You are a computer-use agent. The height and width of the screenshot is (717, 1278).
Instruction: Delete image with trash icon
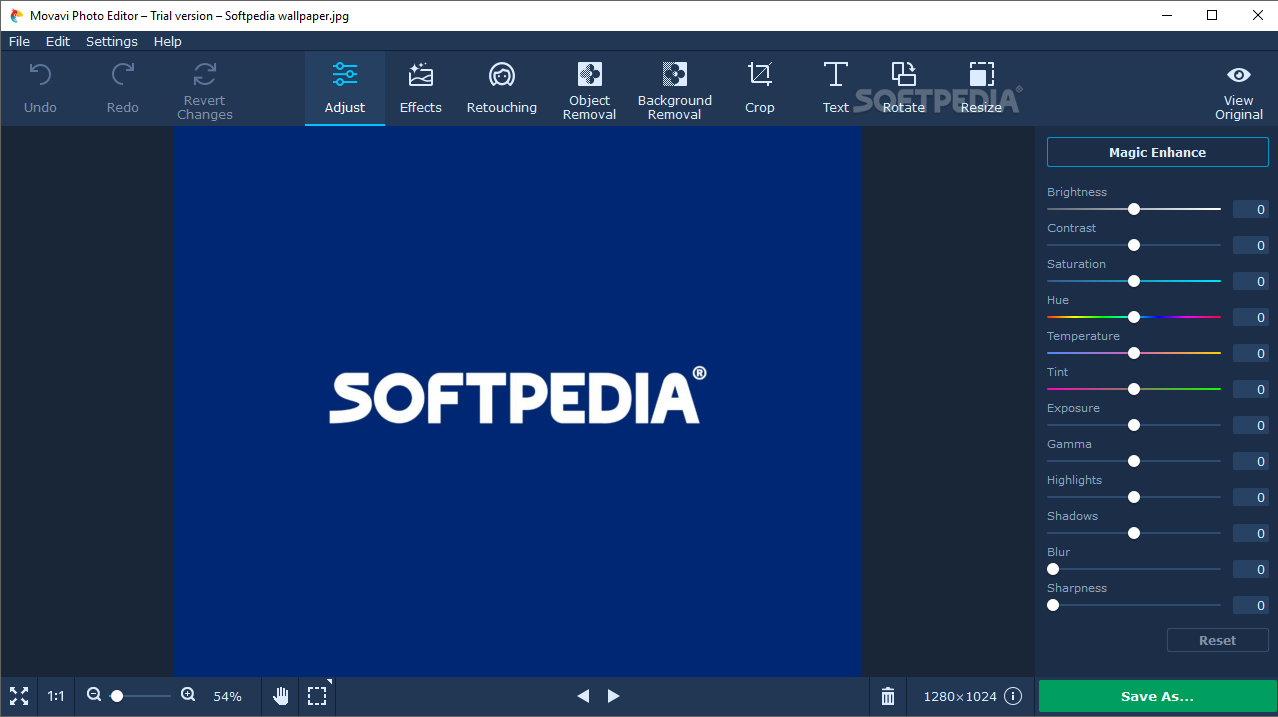click(888, 696)
